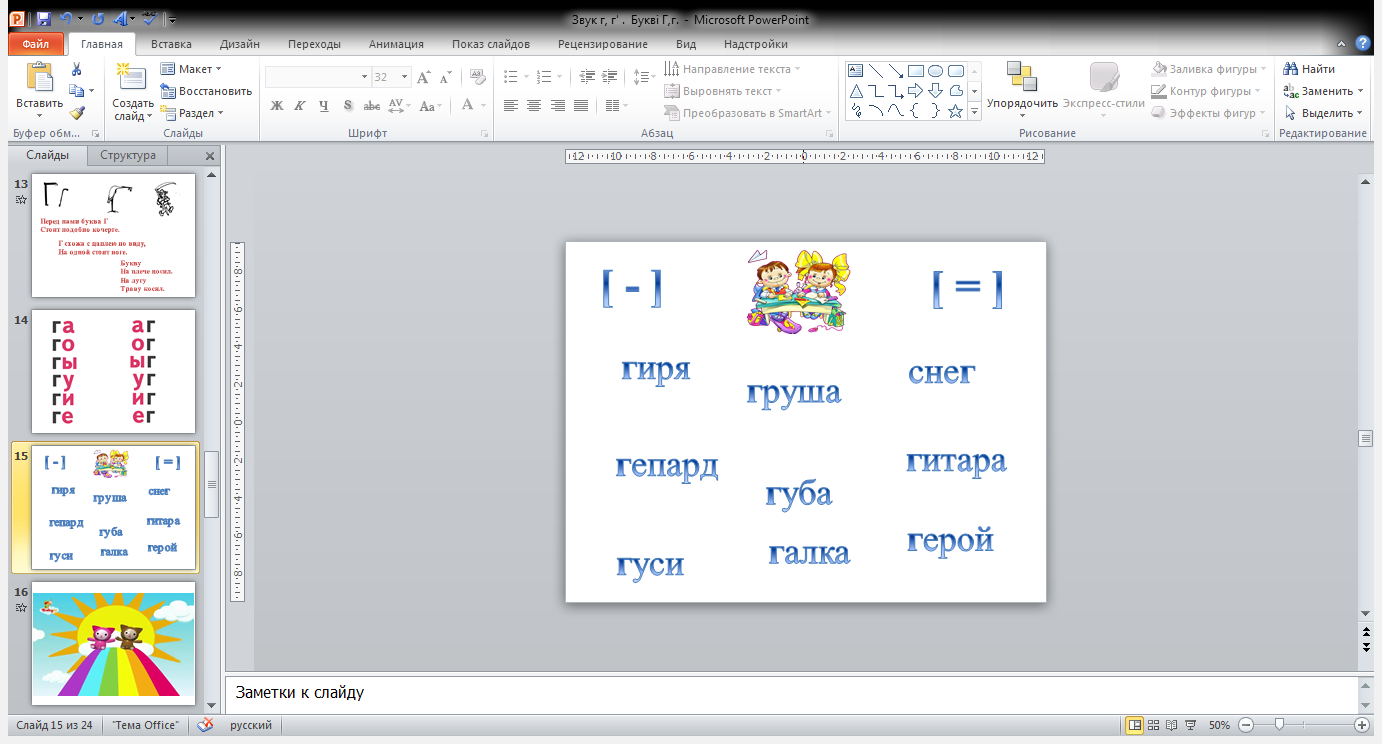Click the Format Painter brush icon
The height and width of the screenshot is (744, 1382).
tap(77, 113)
